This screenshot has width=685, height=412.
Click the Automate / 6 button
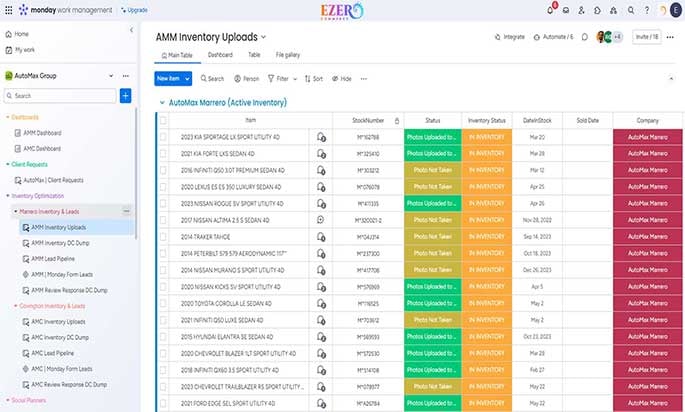553,37
